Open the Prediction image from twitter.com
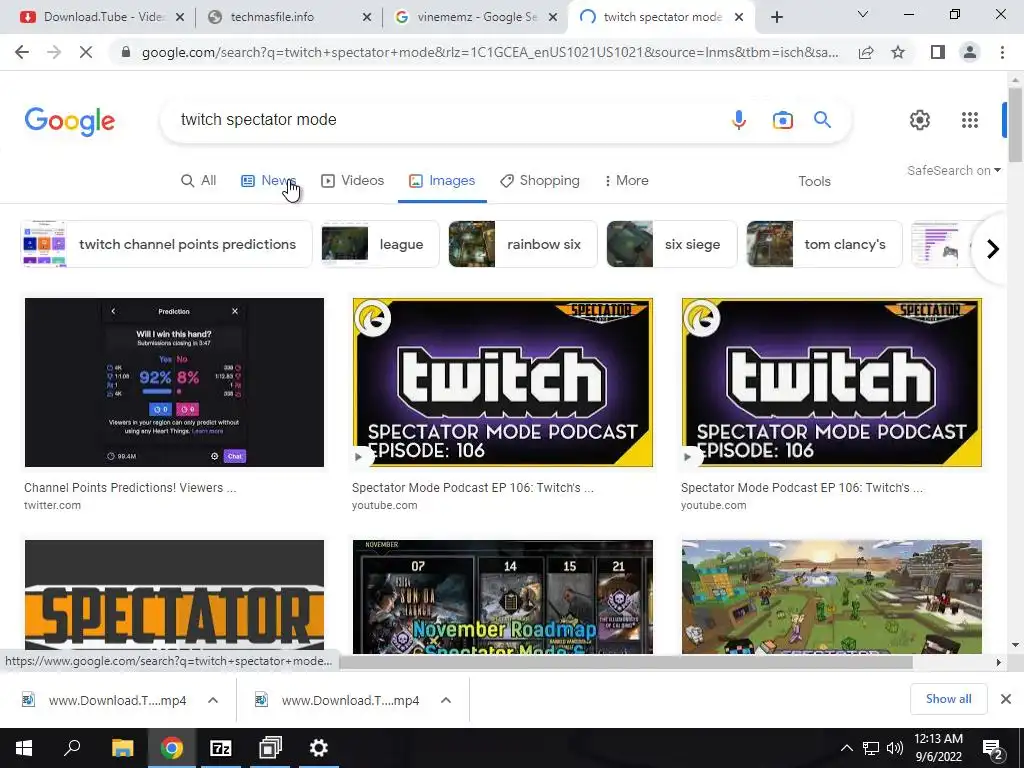This screenshot has width=1024, height=768. point(174,383)
